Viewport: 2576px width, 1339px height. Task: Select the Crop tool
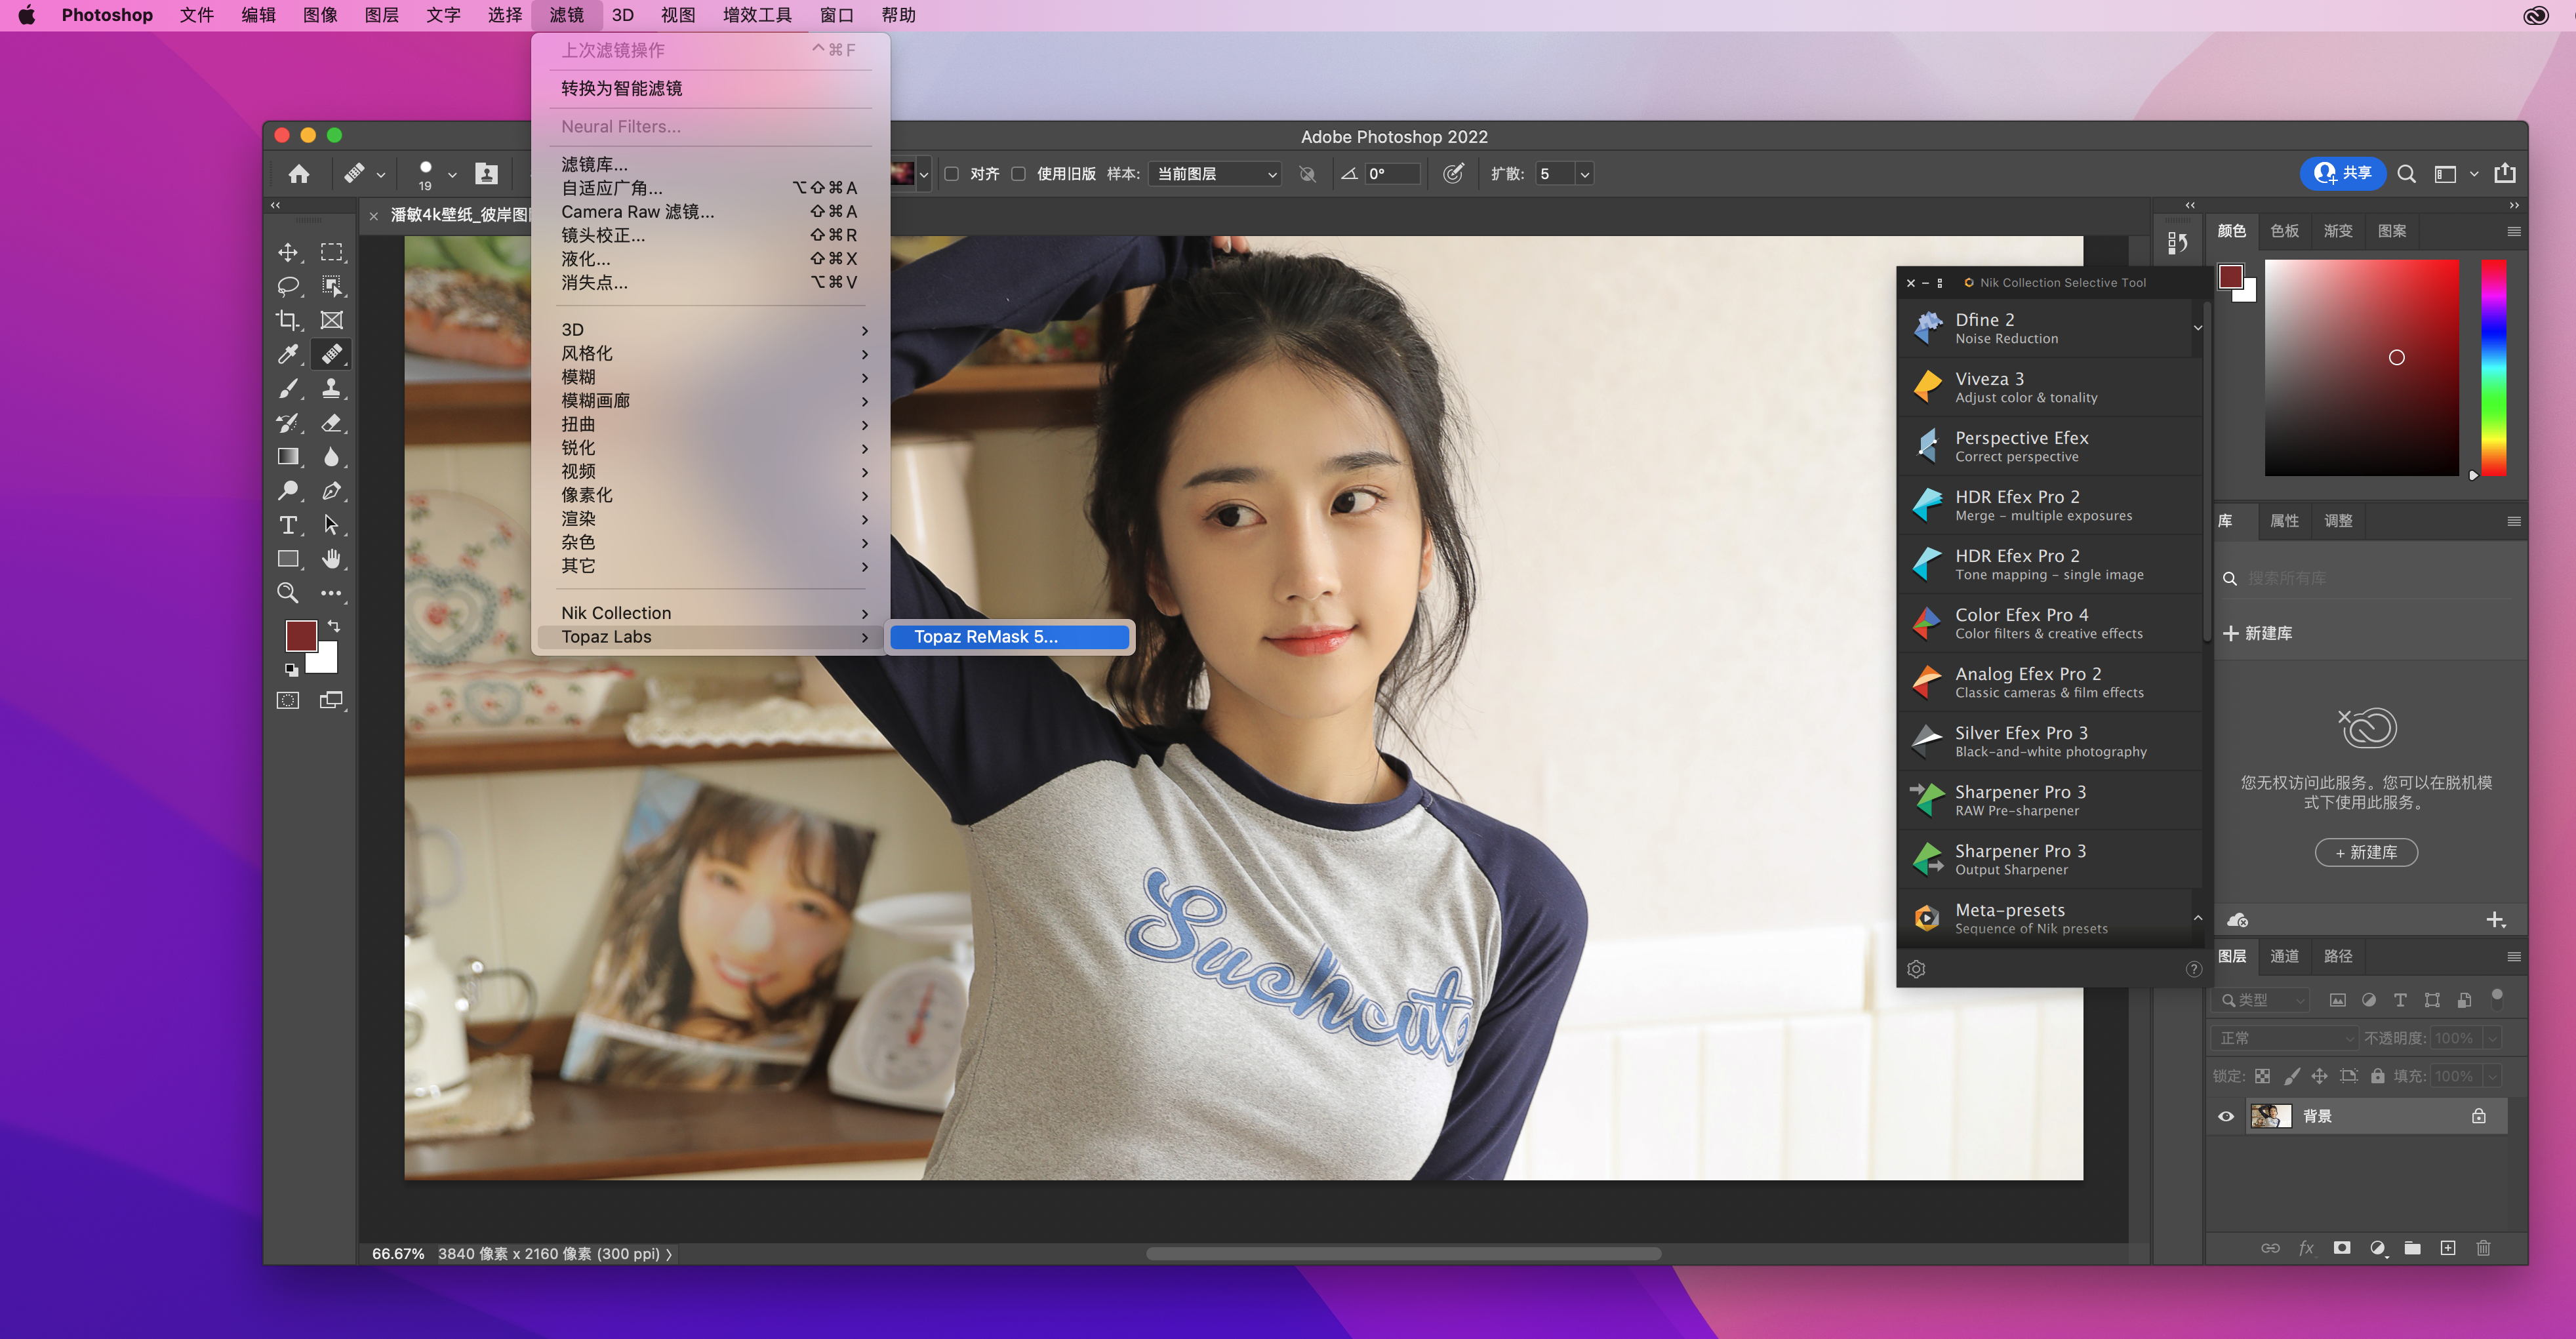[x=288, y=320]
